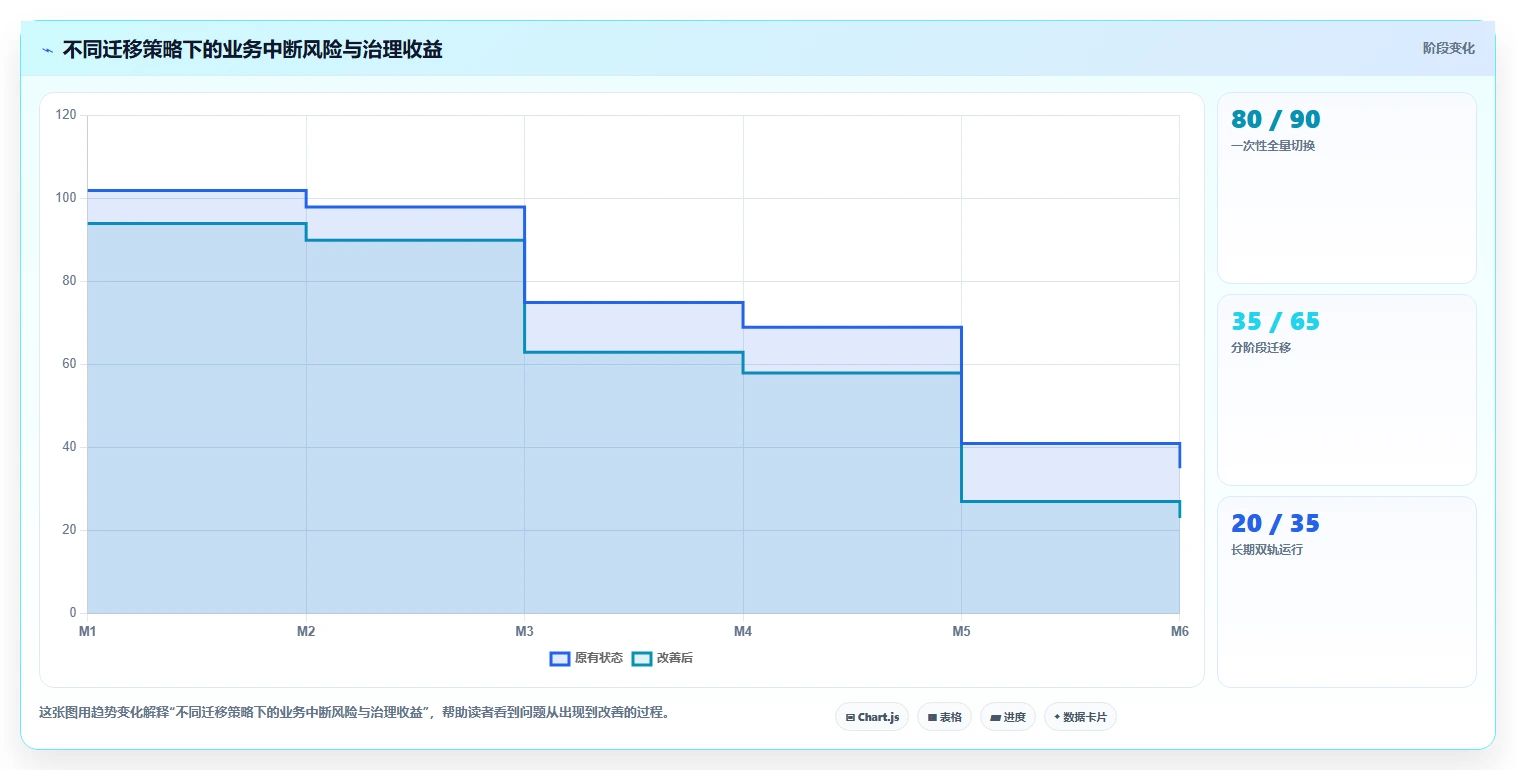
Task: Click the 80 y-axis value
Action: 69,281
